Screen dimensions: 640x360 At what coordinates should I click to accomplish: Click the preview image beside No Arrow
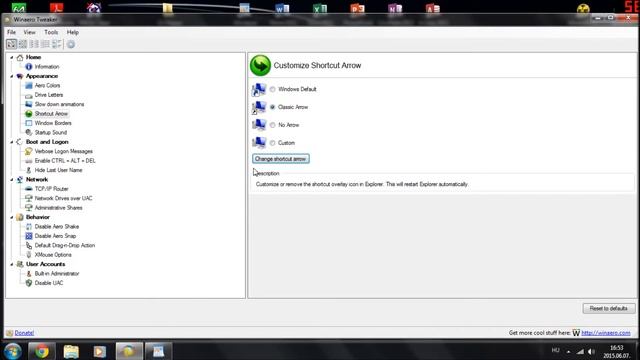point(259,125)
